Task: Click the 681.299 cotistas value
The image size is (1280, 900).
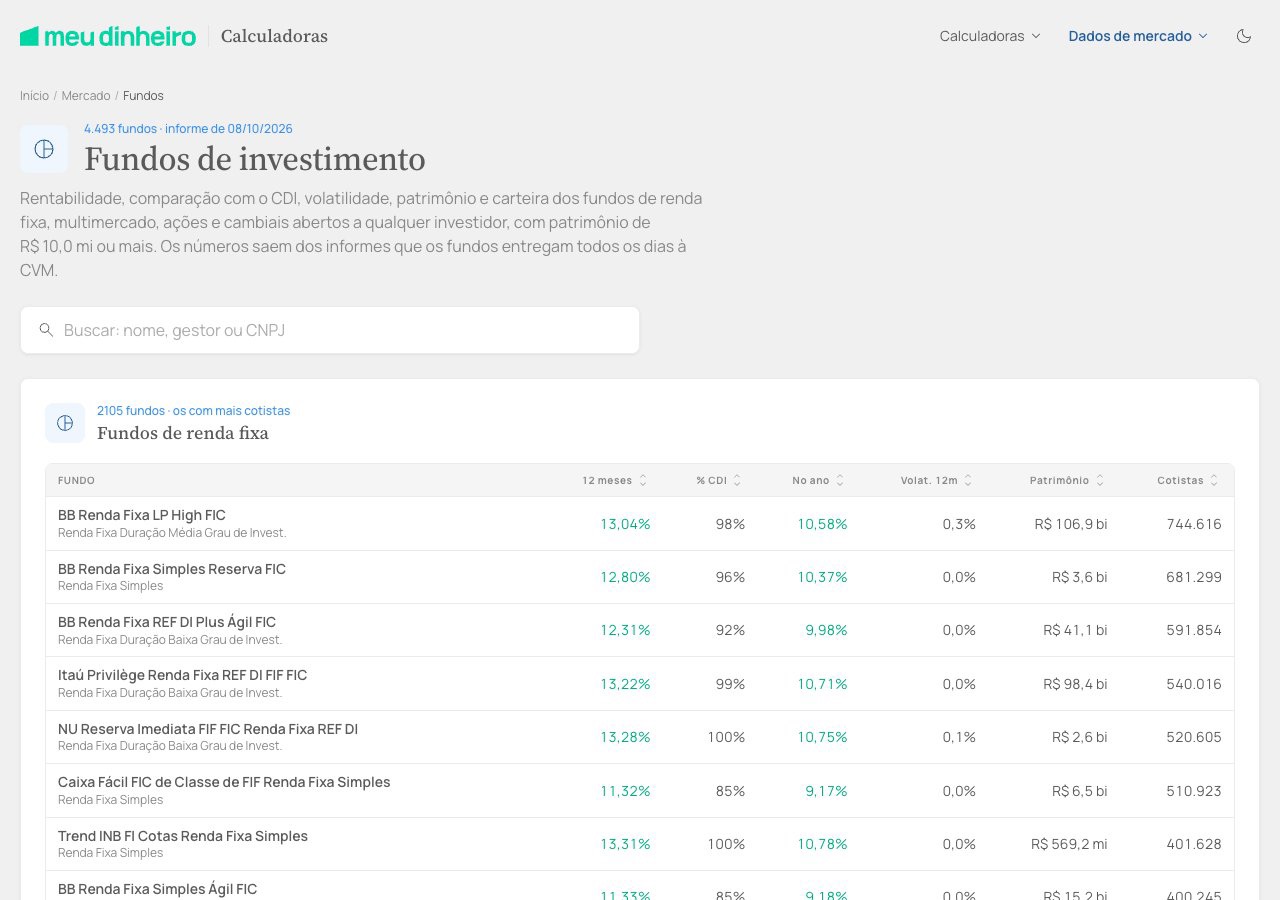Action: (1194, 577)
